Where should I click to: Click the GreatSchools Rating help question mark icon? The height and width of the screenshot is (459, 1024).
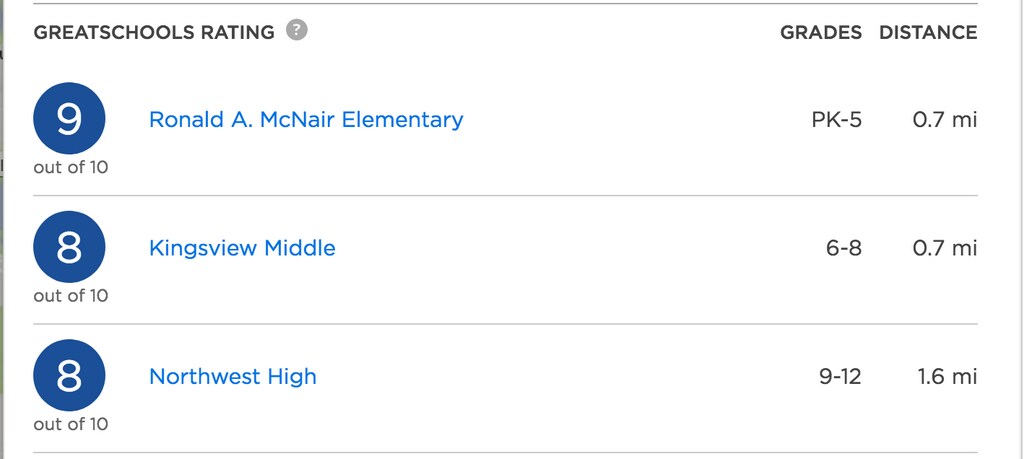(x=296, y=30)
